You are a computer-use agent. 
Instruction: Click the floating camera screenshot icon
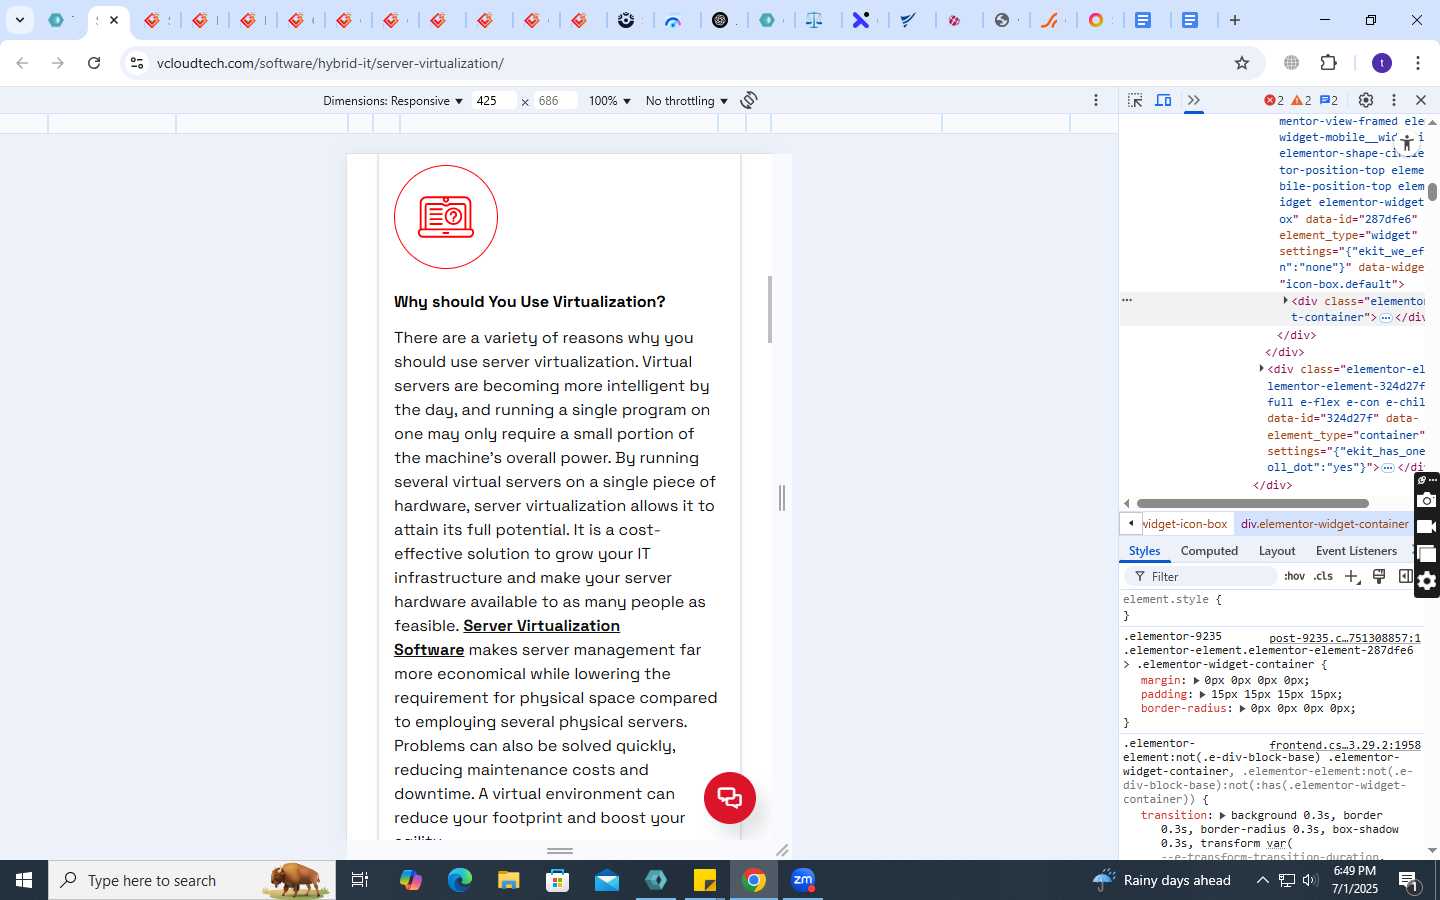point(1427,500)
